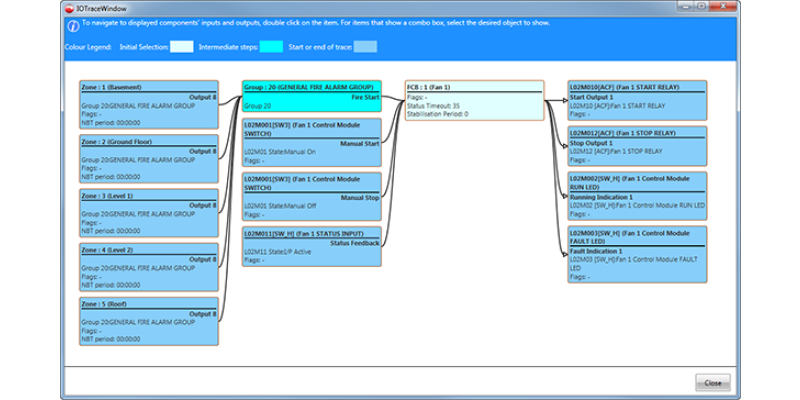Image resolution: width=800 pixels, height=400 pixels.
Task: Click the Start or end of trace swatch
Action: pyautogui.click(x=366, y=46)
